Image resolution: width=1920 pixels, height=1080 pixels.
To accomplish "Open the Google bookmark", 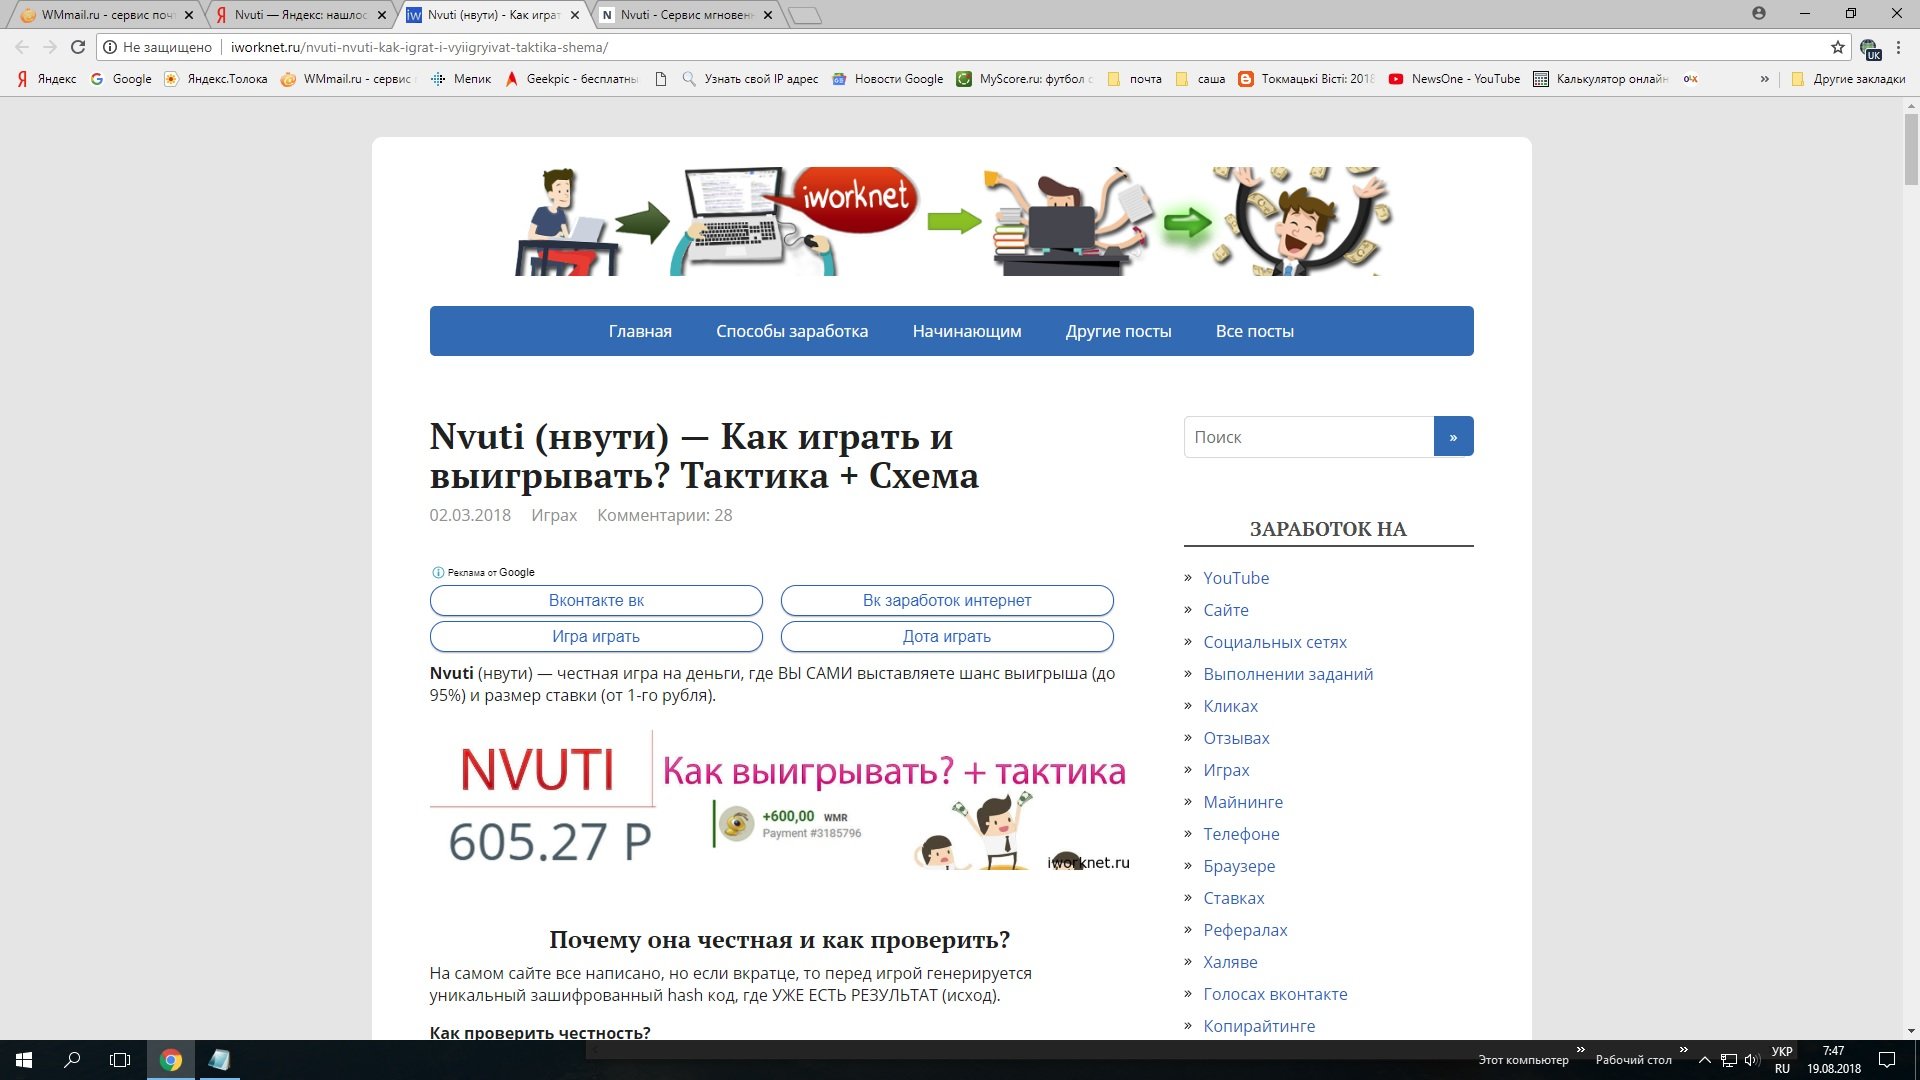I will coord(121,79).
